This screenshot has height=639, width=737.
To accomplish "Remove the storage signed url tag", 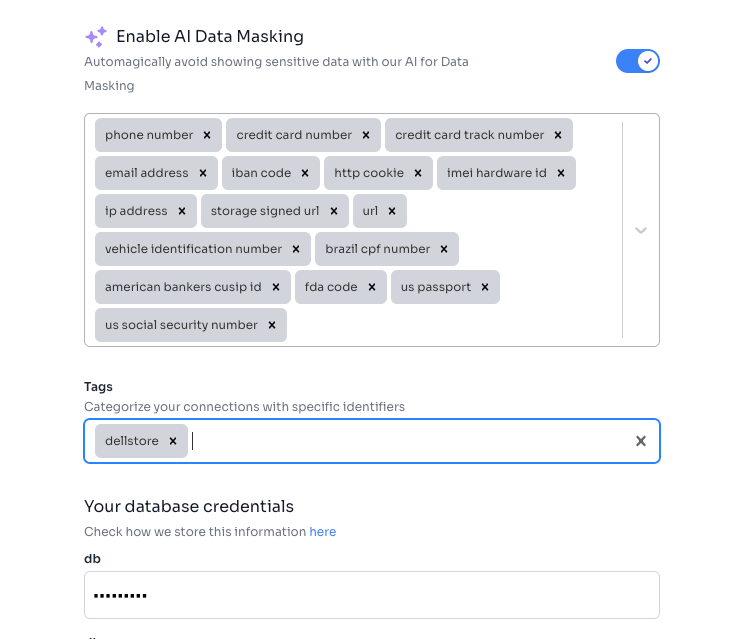I will tap(334, 211).
